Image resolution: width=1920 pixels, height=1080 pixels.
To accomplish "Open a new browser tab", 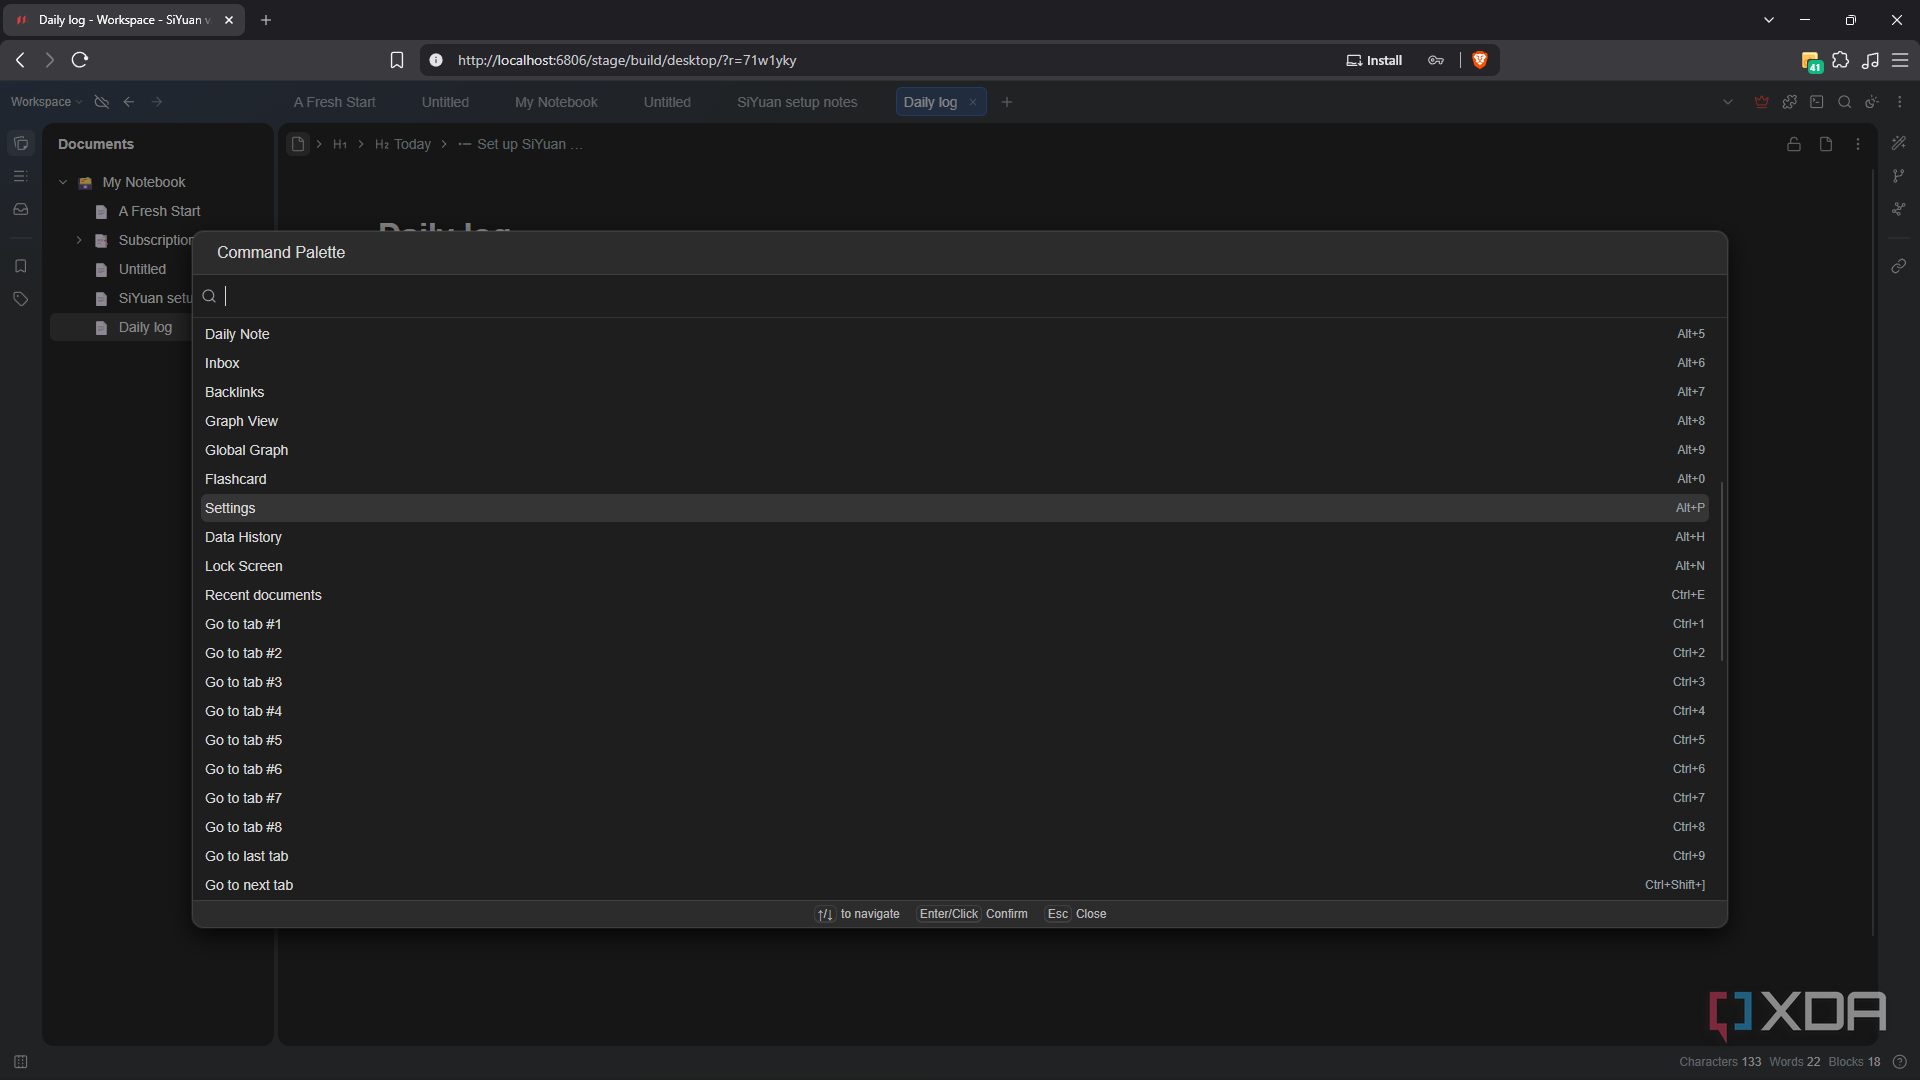I will point(266,20).
